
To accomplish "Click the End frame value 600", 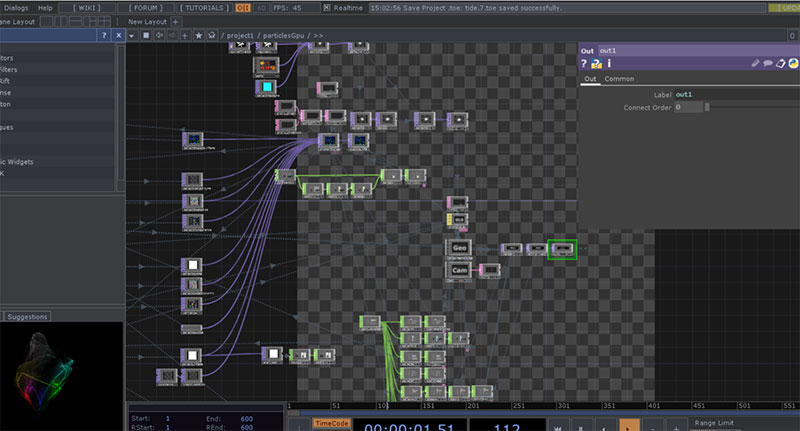I will (246, 419).
